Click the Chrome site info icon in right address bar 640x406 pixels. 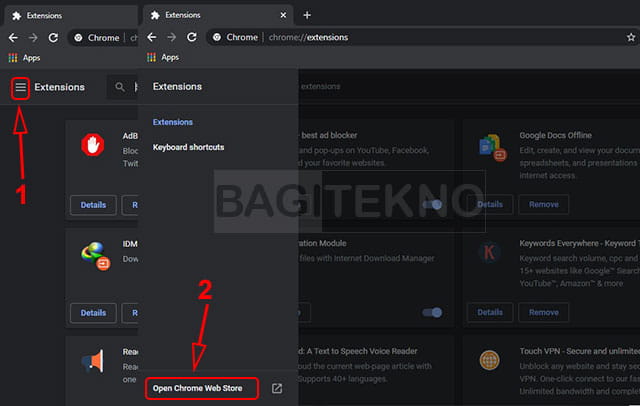click(217, 38)
